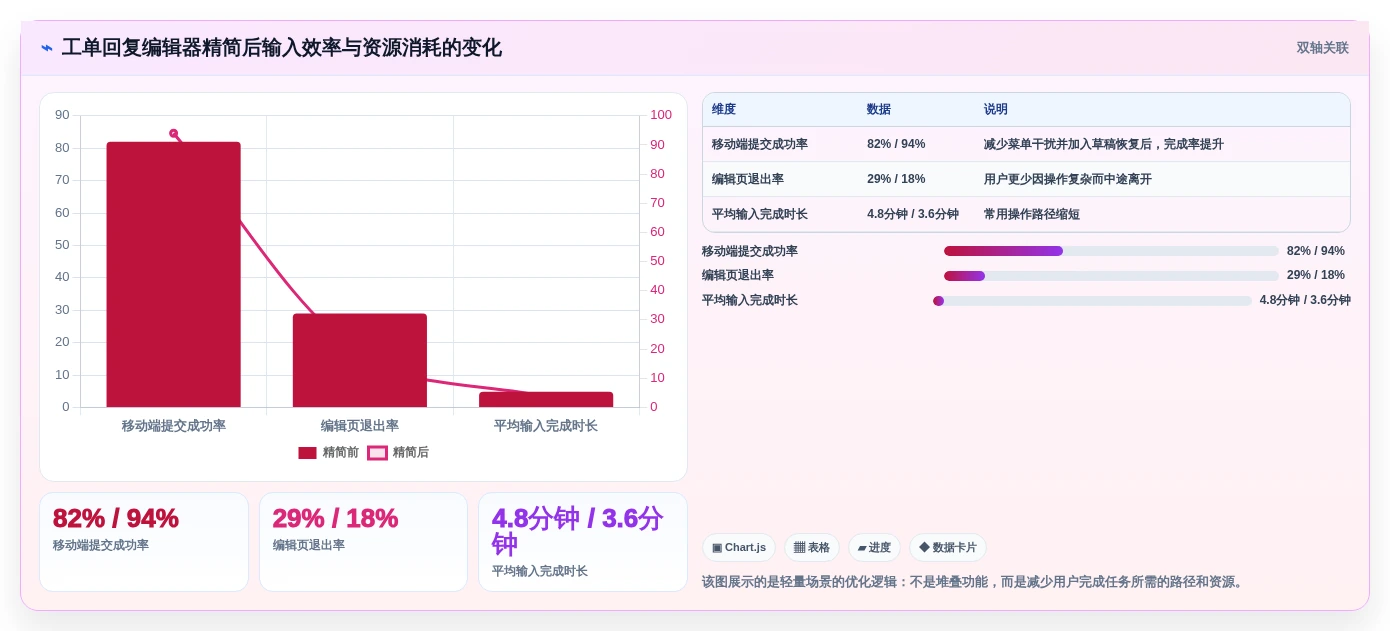Click the 数据 column header

pyautogui.click(x=879, y=110)
